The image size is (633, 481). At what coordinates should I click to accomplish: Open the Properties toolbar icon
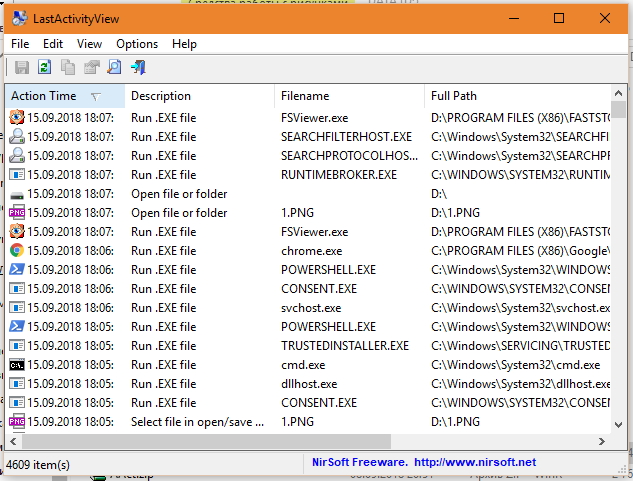click(92, 67)
